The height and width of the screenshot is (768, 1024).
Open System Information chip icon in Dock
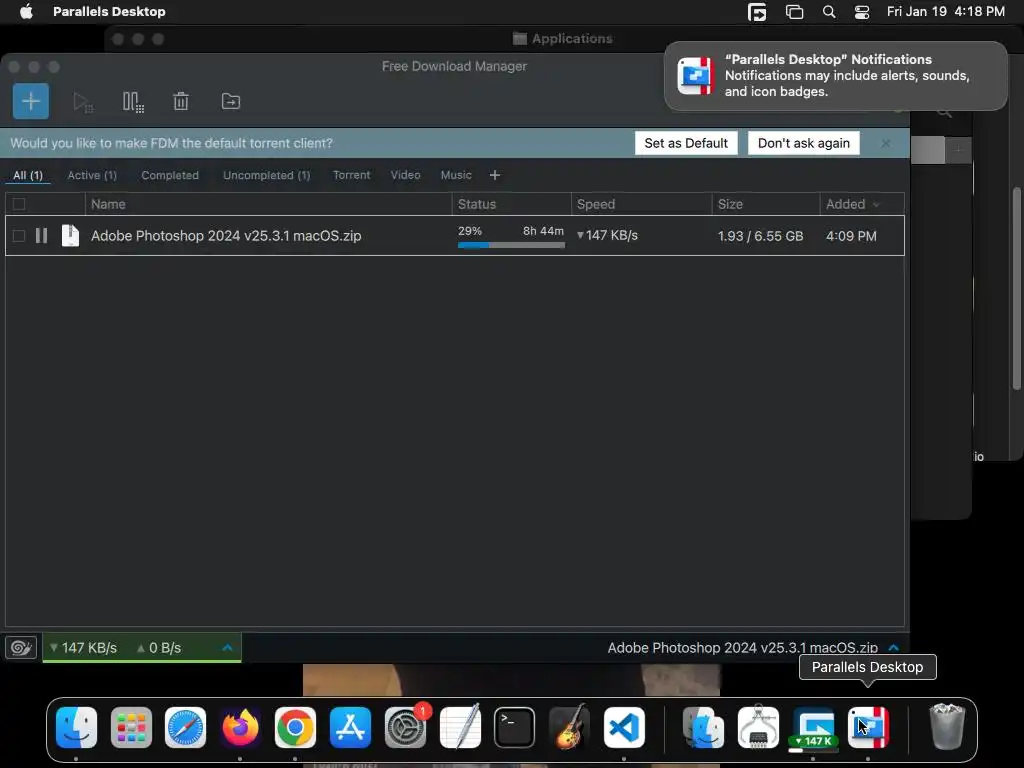[x=758, y=727]
